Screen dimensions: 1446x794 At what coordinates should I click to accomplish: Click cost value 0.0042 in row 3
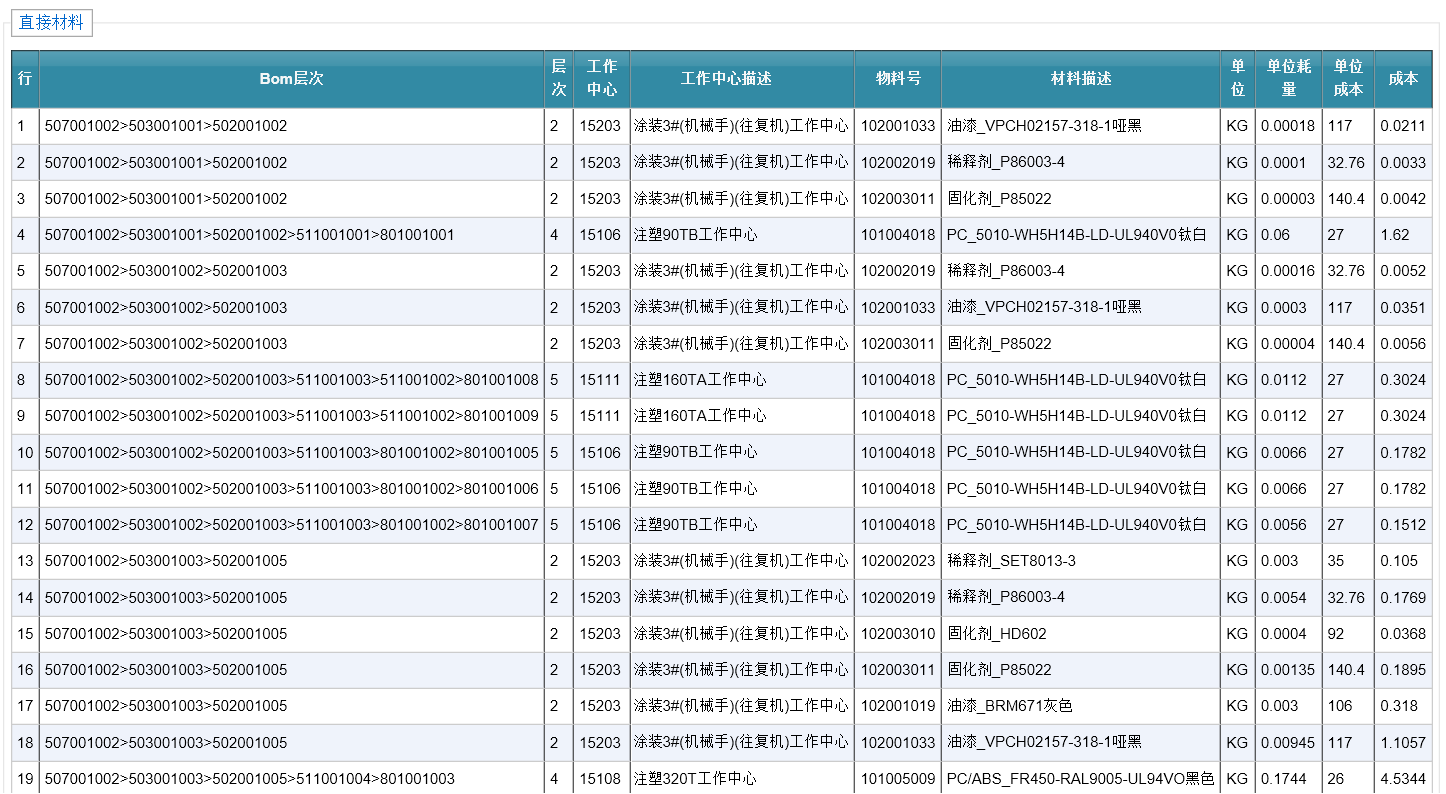pyautogui.click(x=1403, y=199)
